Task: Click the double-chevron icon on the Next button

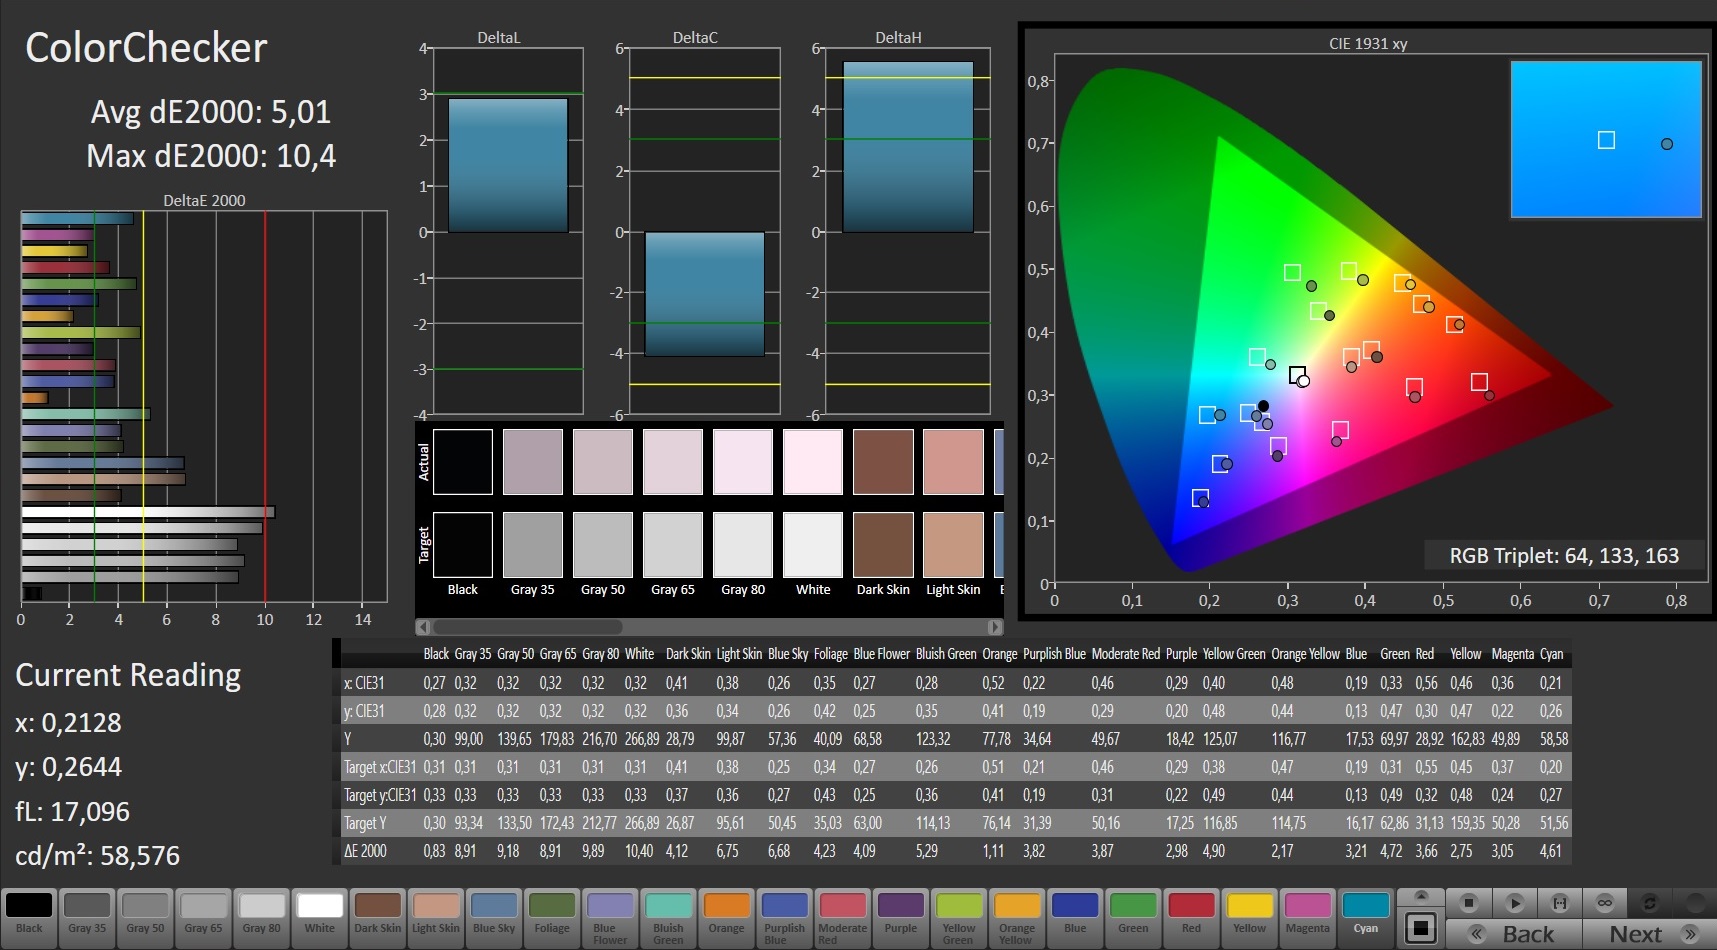Action: [1690, 934]
